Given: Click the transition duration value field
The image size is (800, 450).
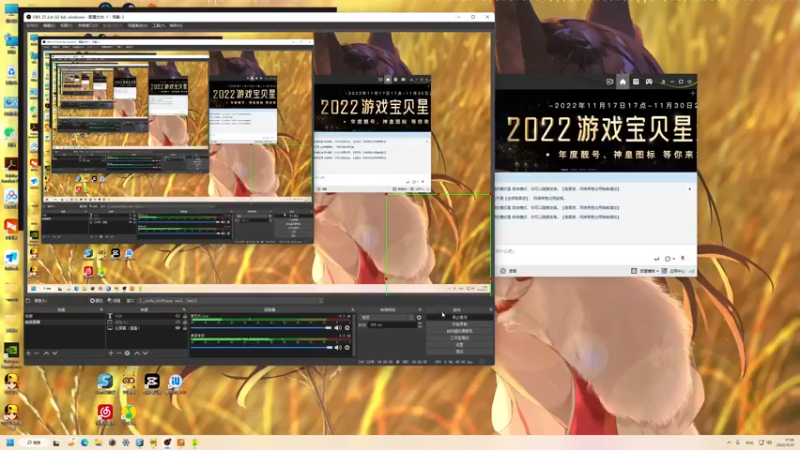Looking at the screenshot, I should tap(393, 324).
